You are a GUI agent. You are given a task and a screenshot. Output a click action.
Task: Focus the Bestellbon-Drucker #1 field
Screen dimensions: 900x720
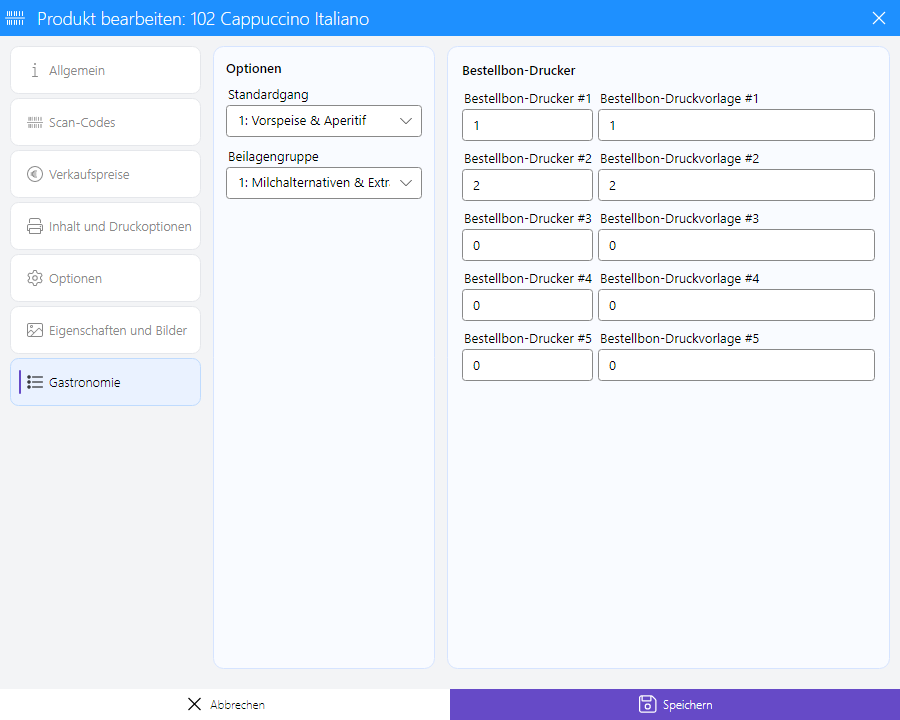(x=527, y=125)
